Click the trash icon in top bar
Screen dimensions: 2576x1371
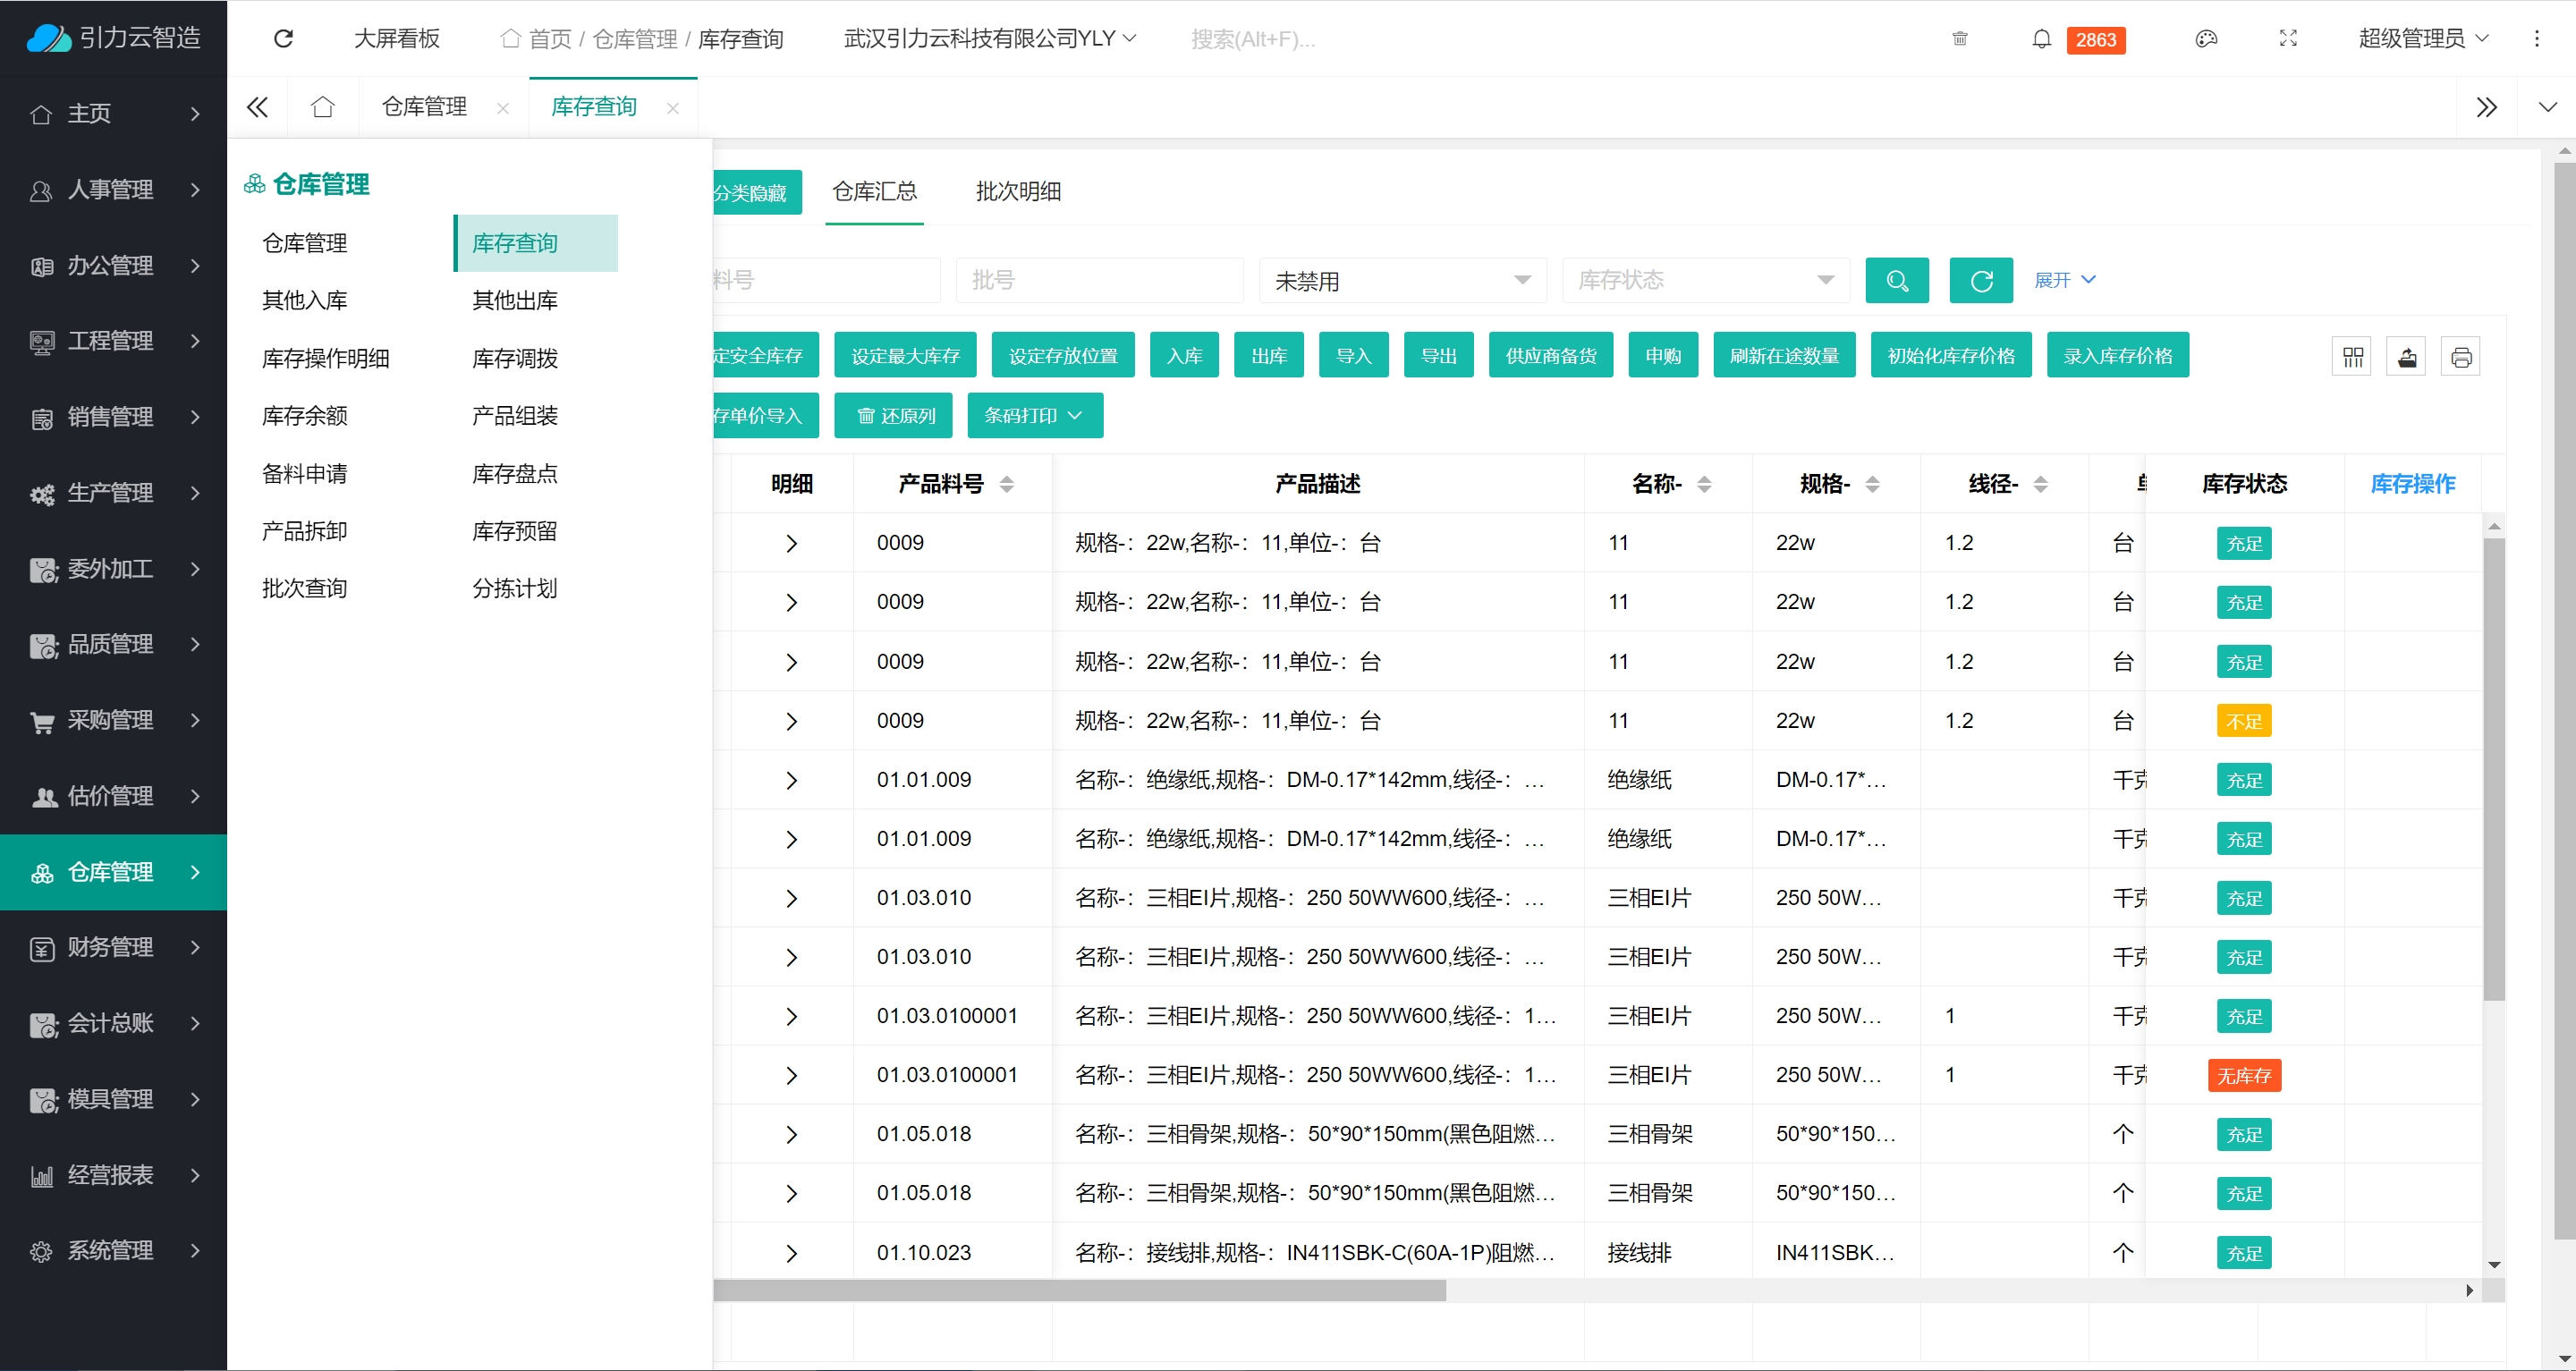tap(1959, 39)
